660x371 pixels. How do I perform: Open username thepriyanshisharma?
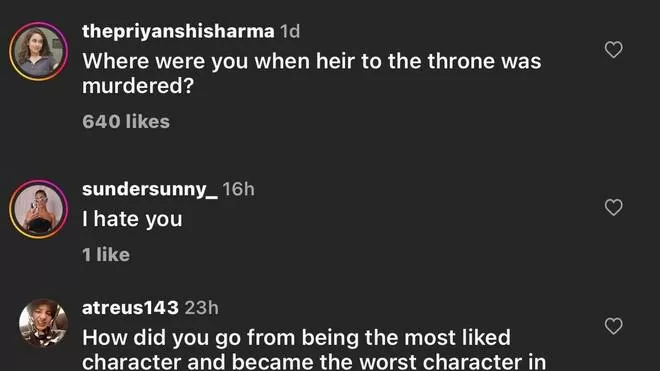click(x=178, y=32)
